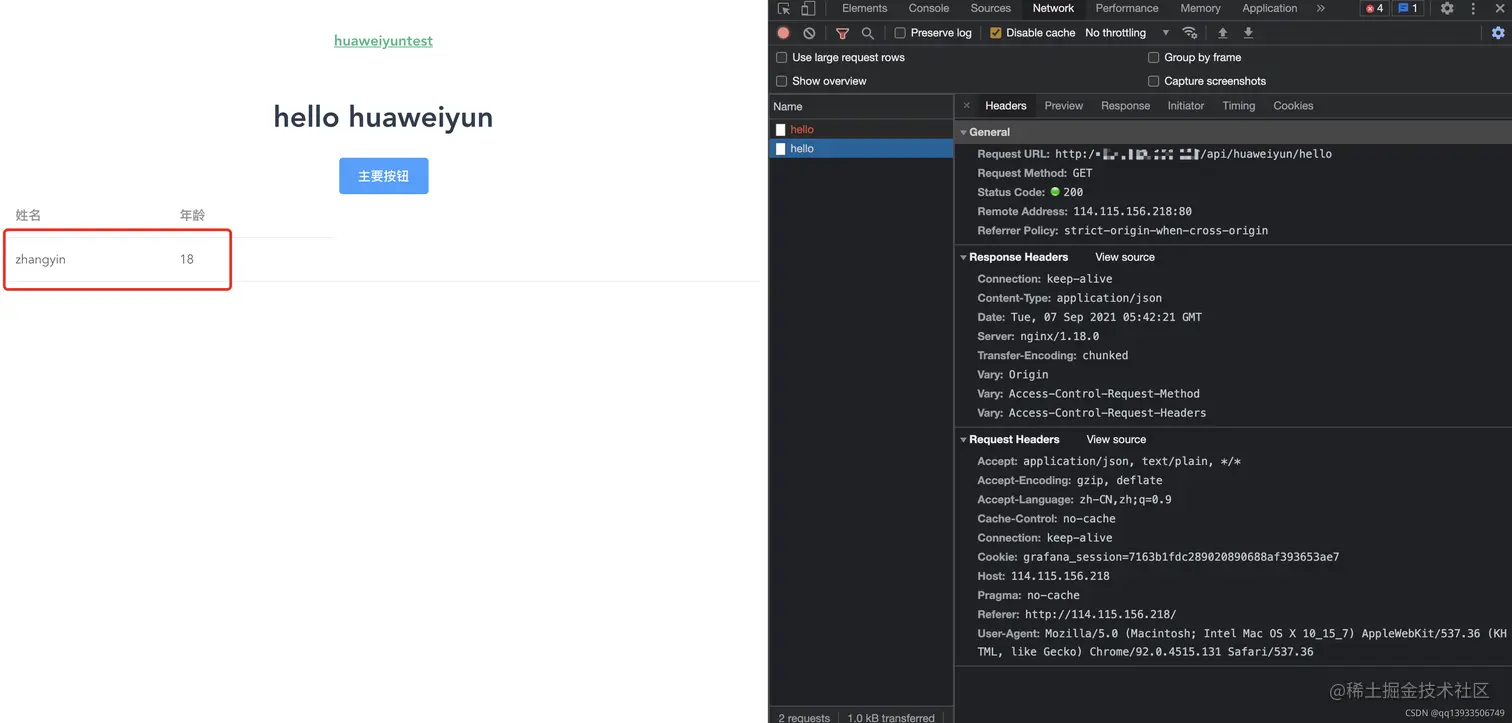Close the DevTools panel
This screenshot has height=723, width=1512.
(x=1500, y=8)
